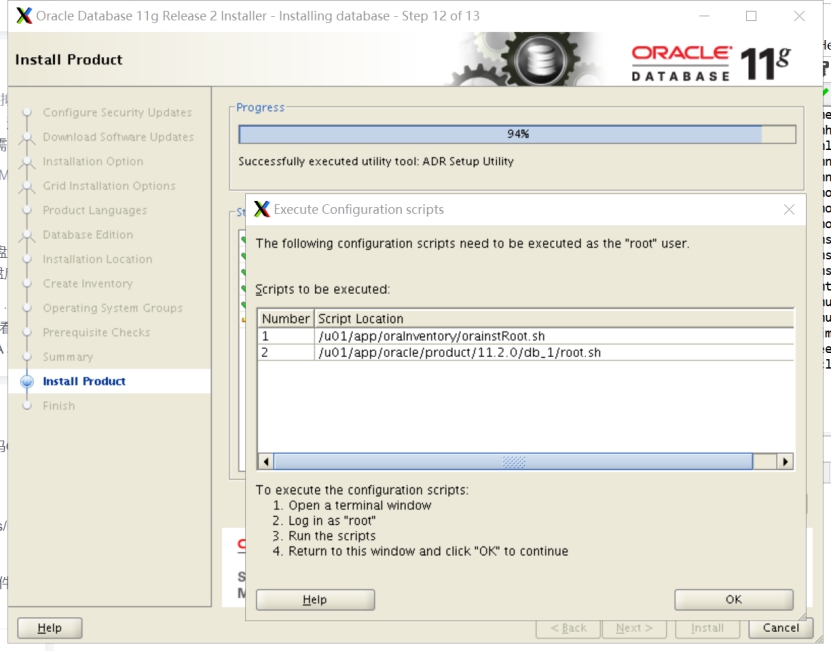Viewport: 832px width, 652px height.
Task: Click the Number column header
Action: tap(286, 319)
